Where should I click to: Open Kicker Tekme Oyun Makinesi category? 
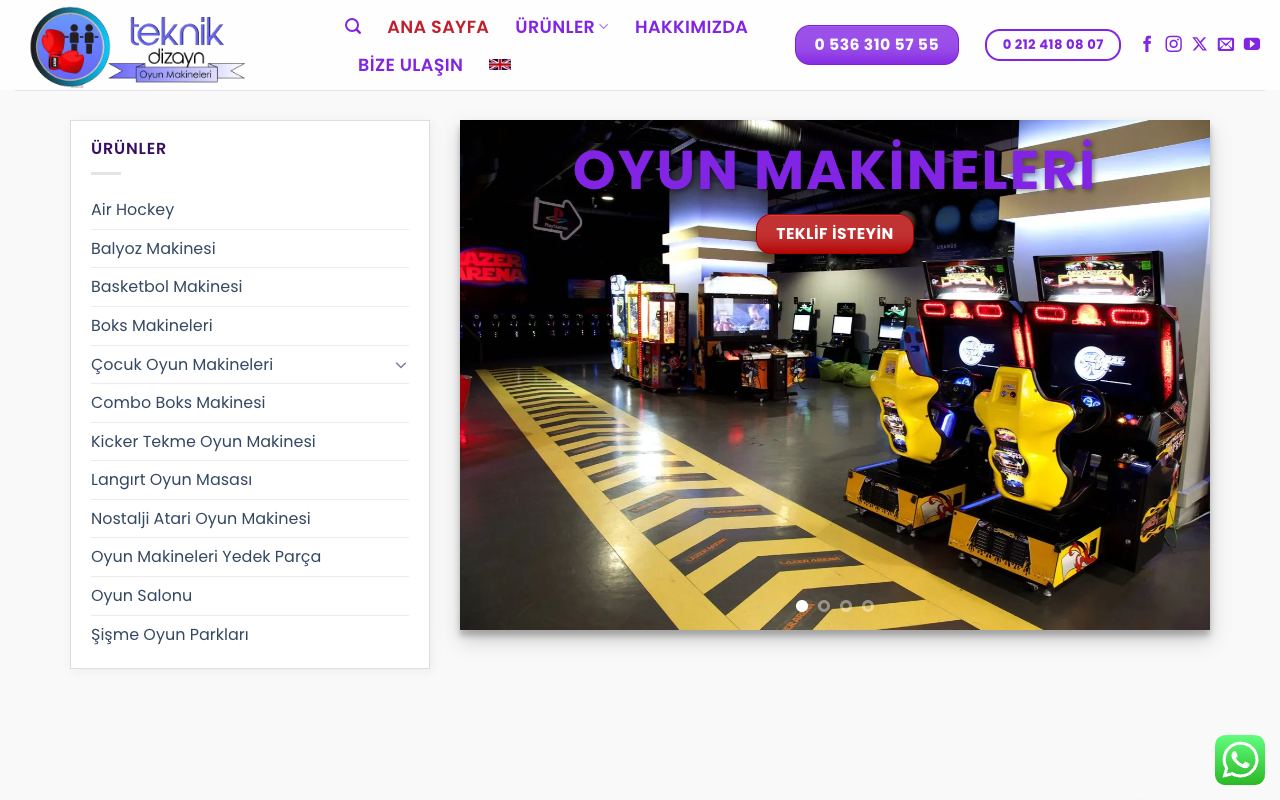point(203,441)
